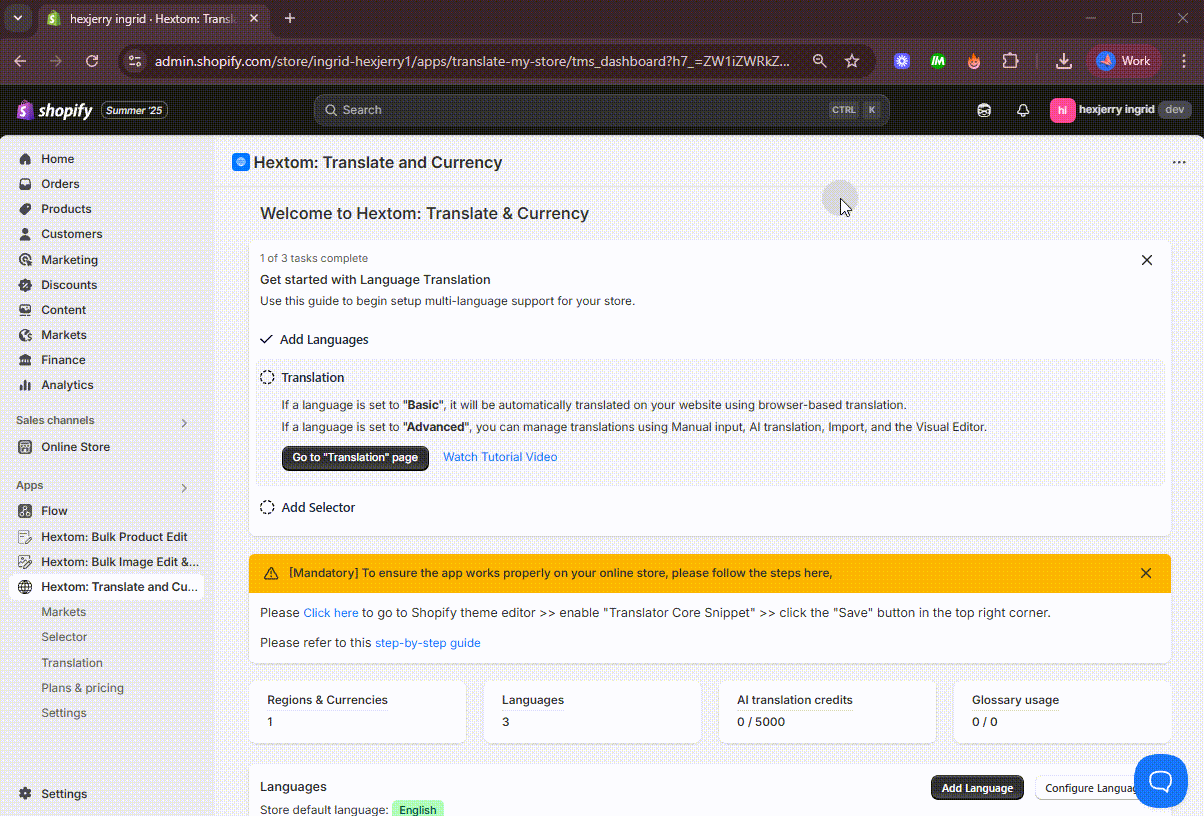Open the AI translation credits card
The image size is (1204, 816).
[827, 711]
